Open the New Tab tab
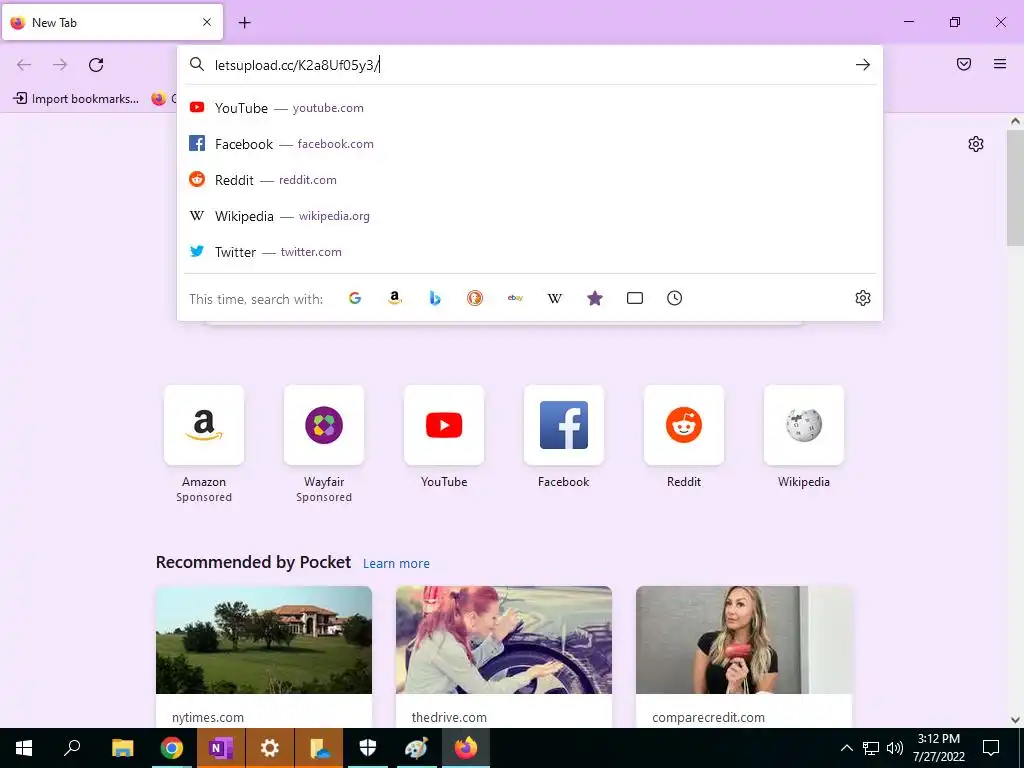 112,22
